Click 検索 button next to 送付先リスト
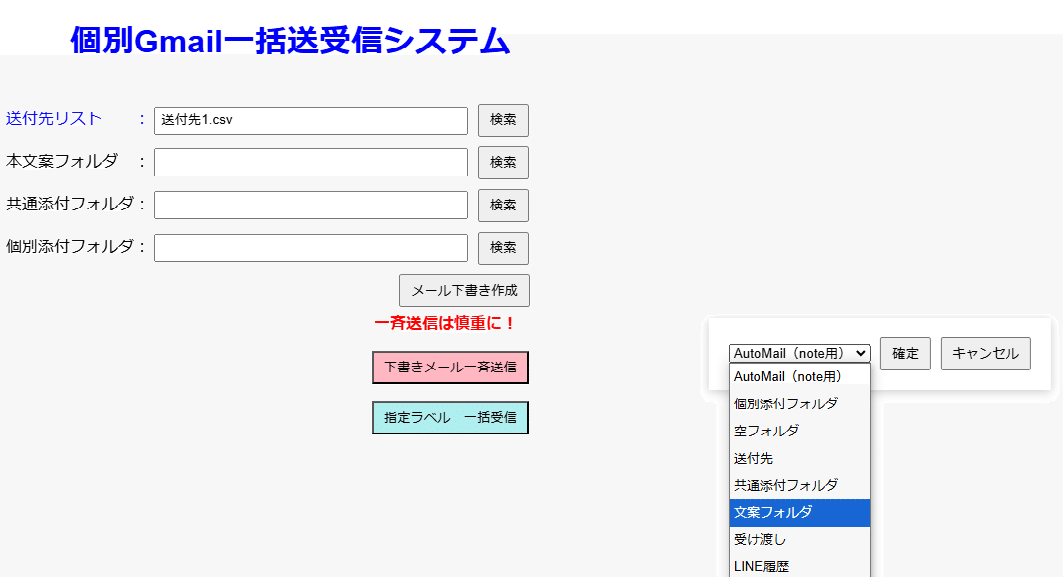Viewport: 1063px width, 577px height. click(x=503, y=120)
